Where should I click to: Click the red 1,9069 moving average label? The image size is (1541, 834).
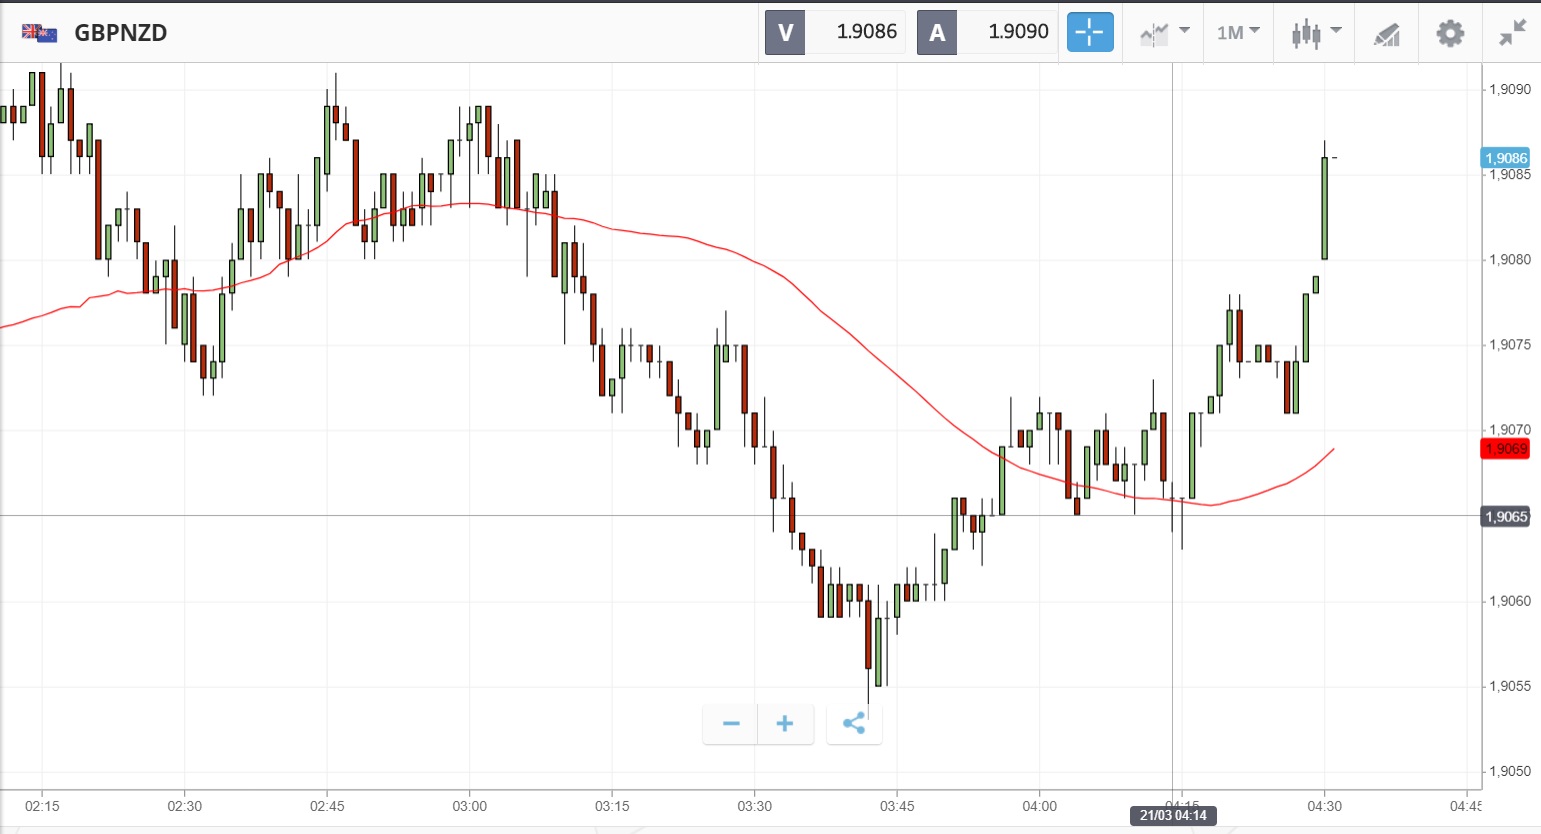pos(1505,448)
